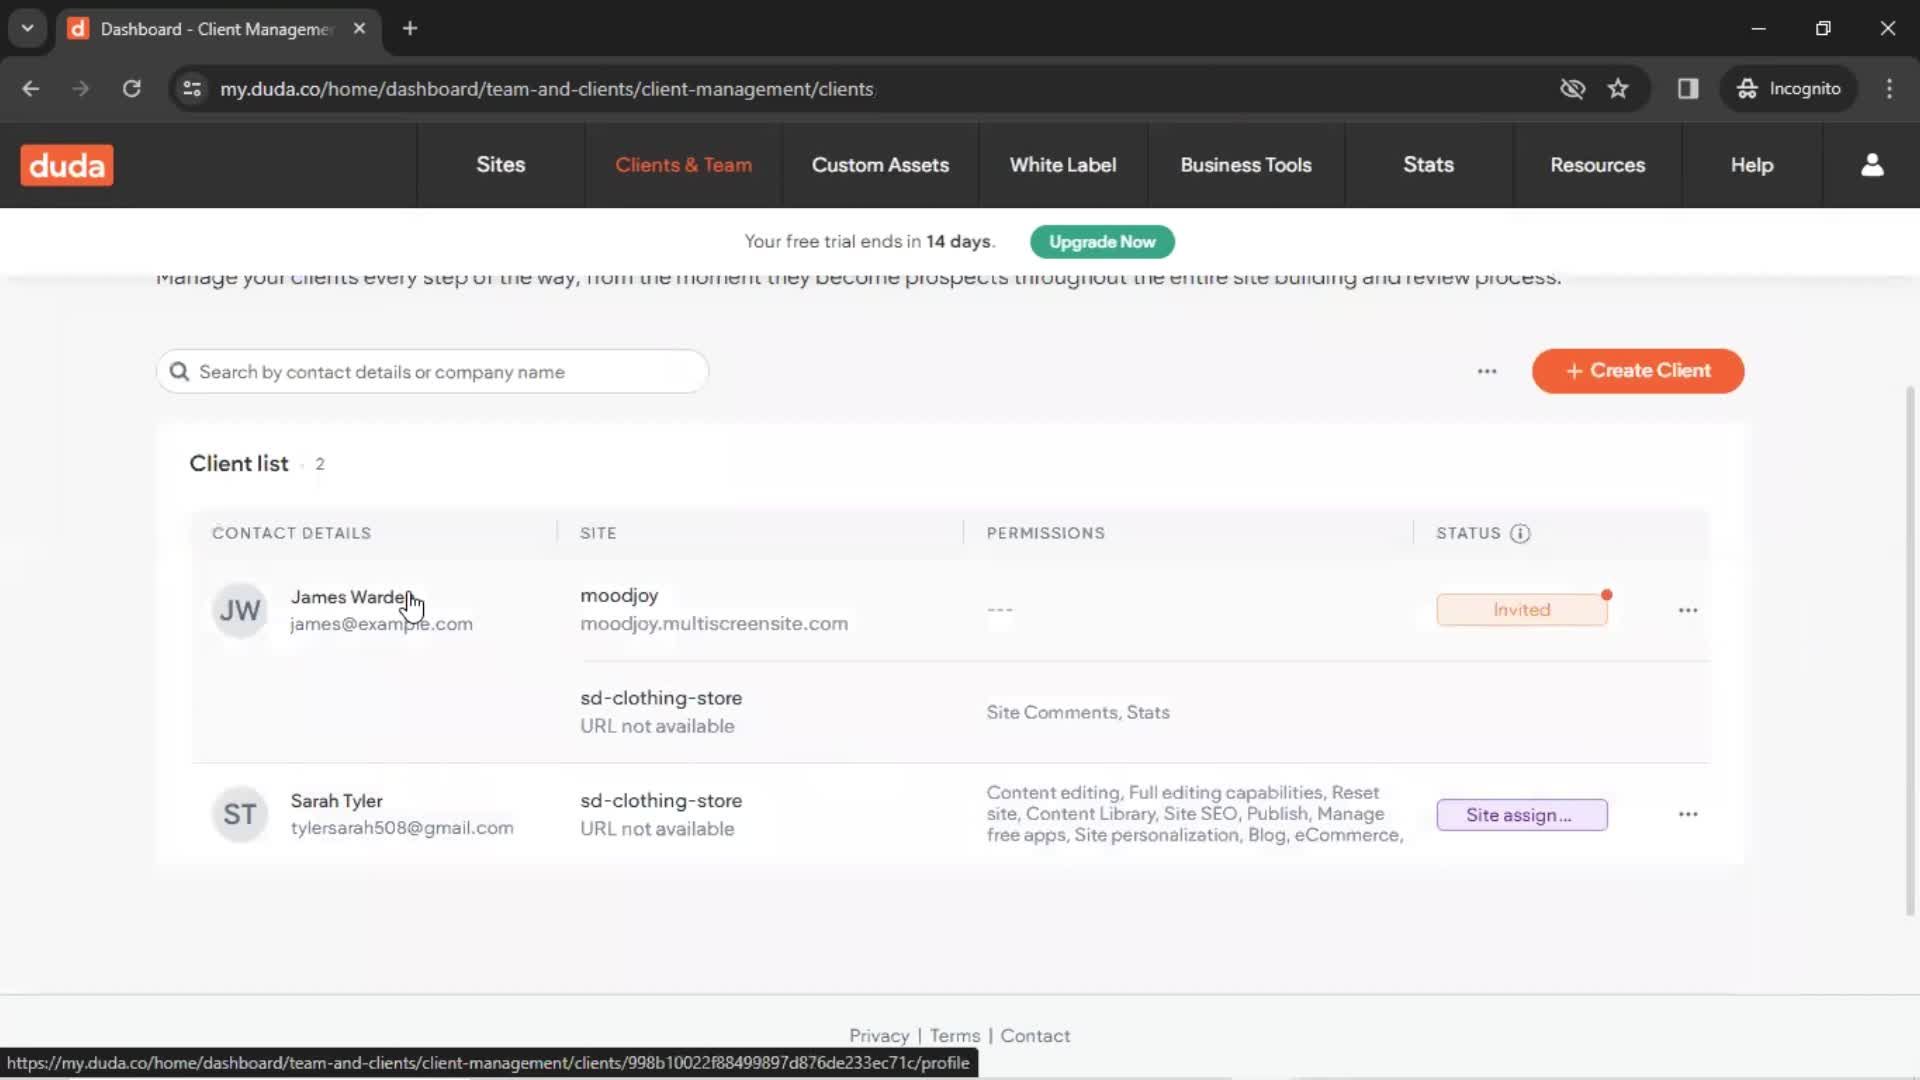Click Sarah Tyler's permissions list text

[x=1195, y=814]
